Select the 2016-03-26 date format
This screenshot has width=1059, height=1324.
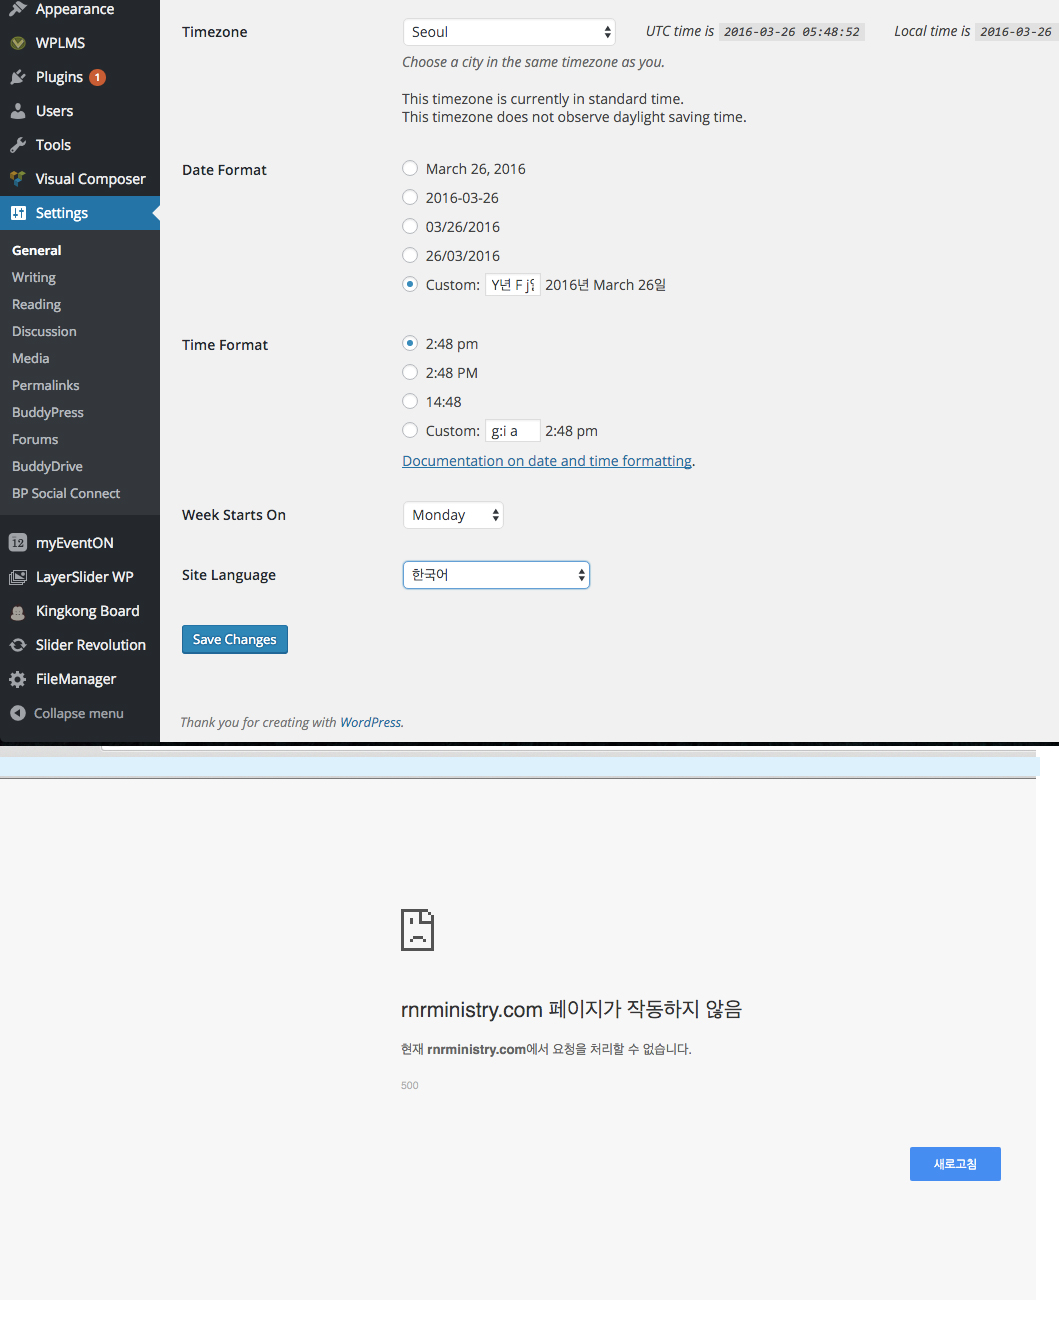click(410, 198)
